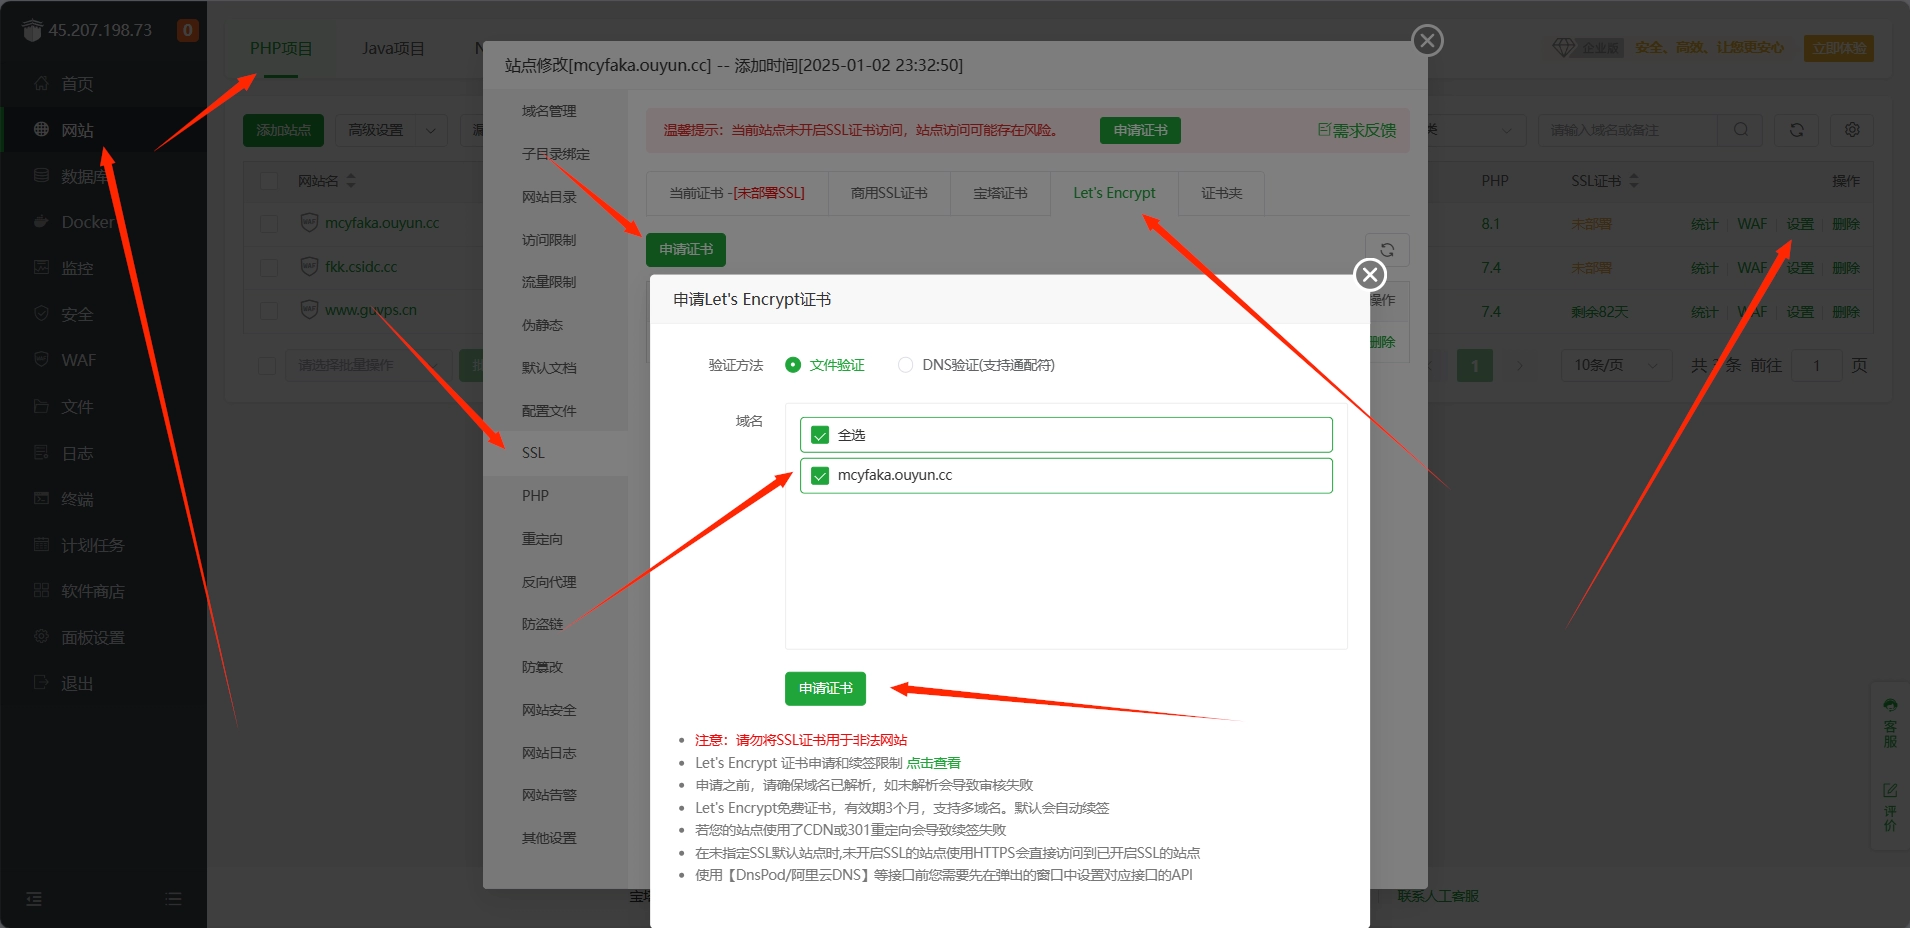1910x928 pixels.
Task: Tick the checkbox for www.guvps.cn site row
Action: coord(268,310)
